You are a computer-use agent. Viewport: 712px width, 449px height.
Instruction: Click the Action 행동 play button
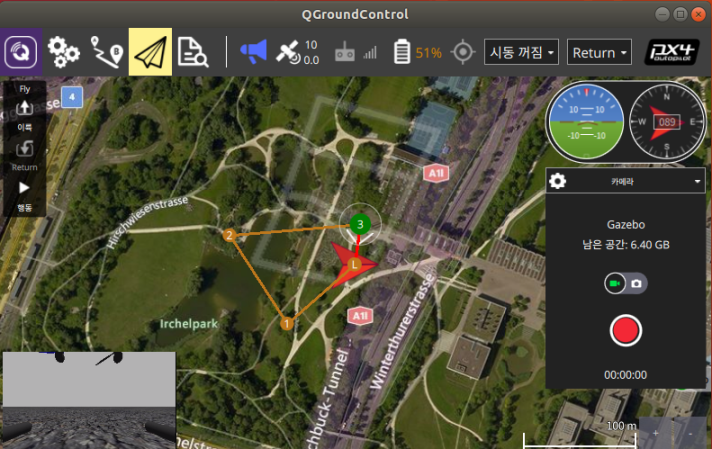tap(25, 196)
